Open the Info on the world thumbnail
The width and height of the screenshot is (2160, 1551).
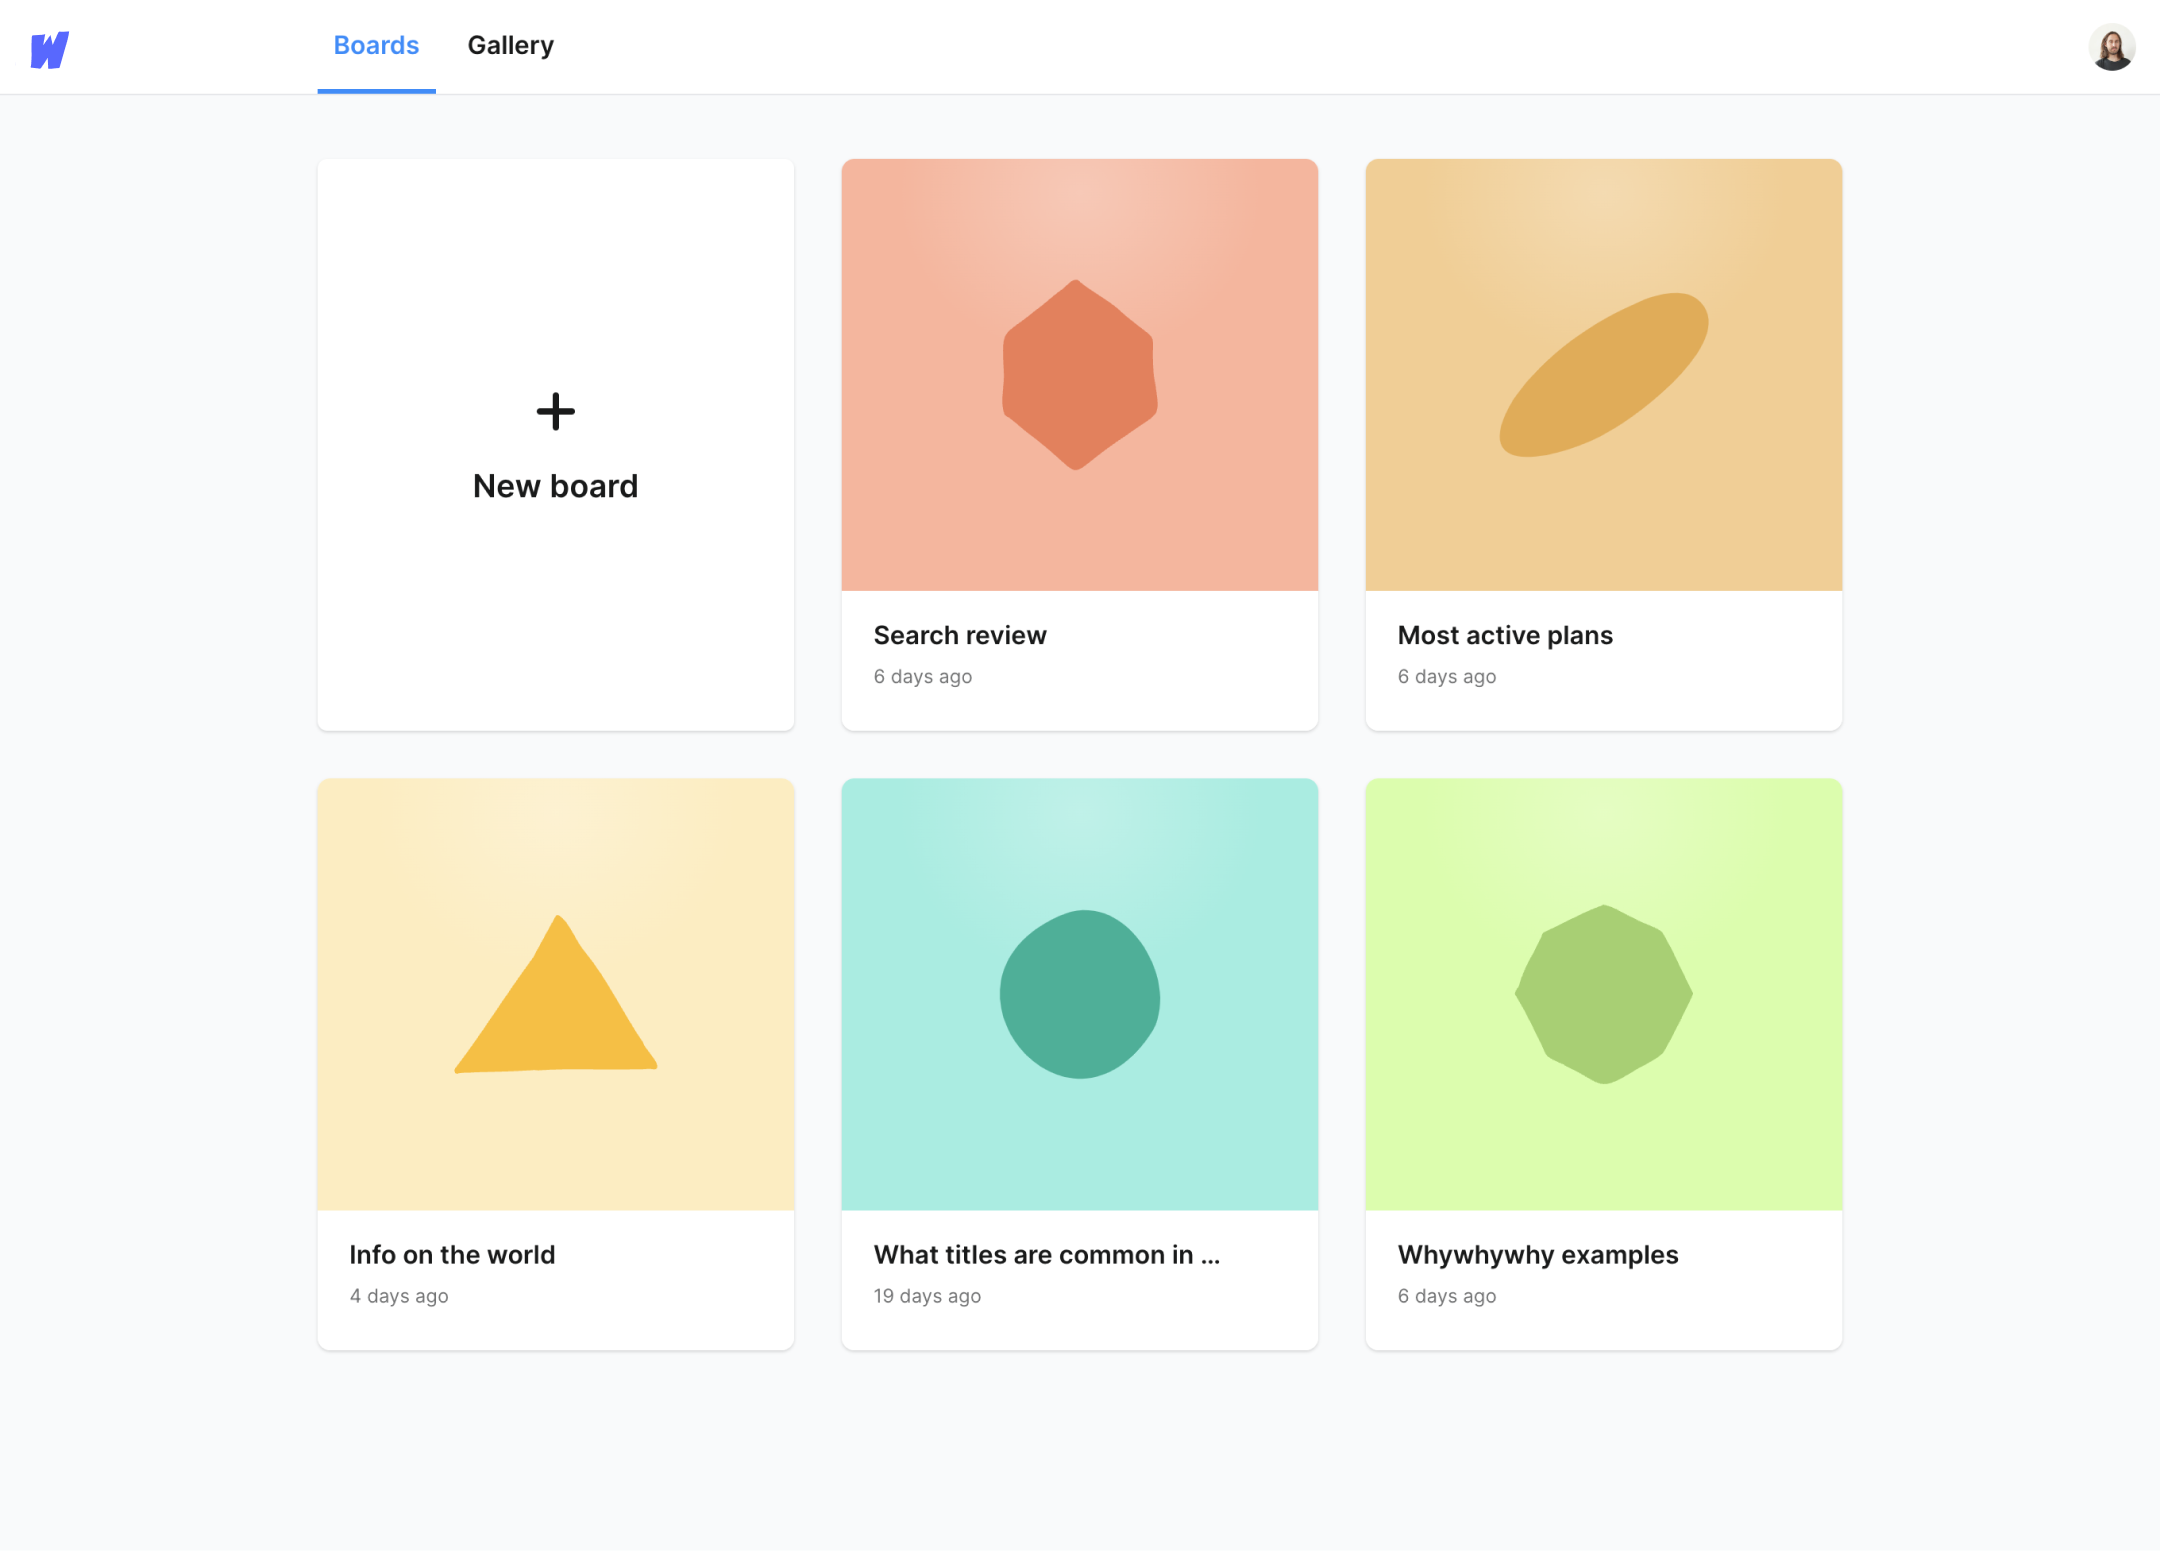click(556, 994)
